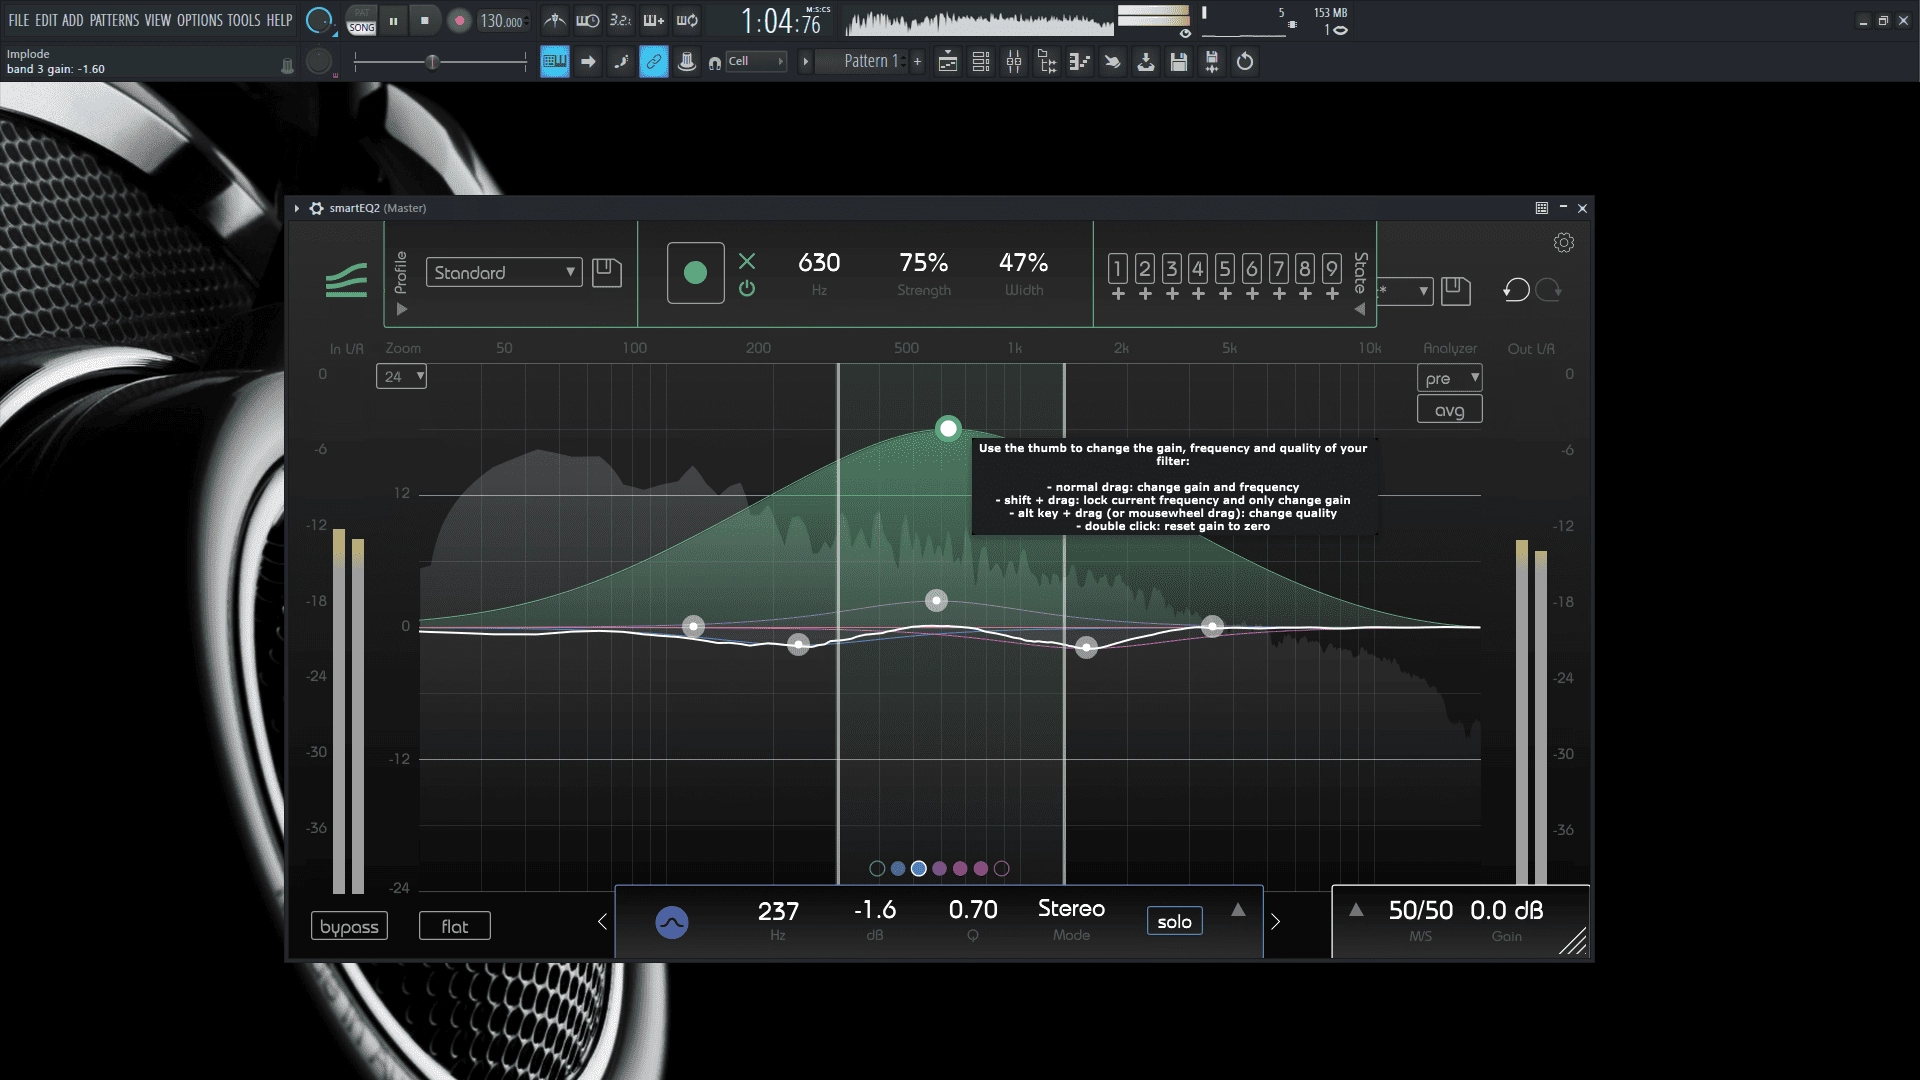Open the piano roll view
The image size is (1920, 1080).
coord(1080,62)
